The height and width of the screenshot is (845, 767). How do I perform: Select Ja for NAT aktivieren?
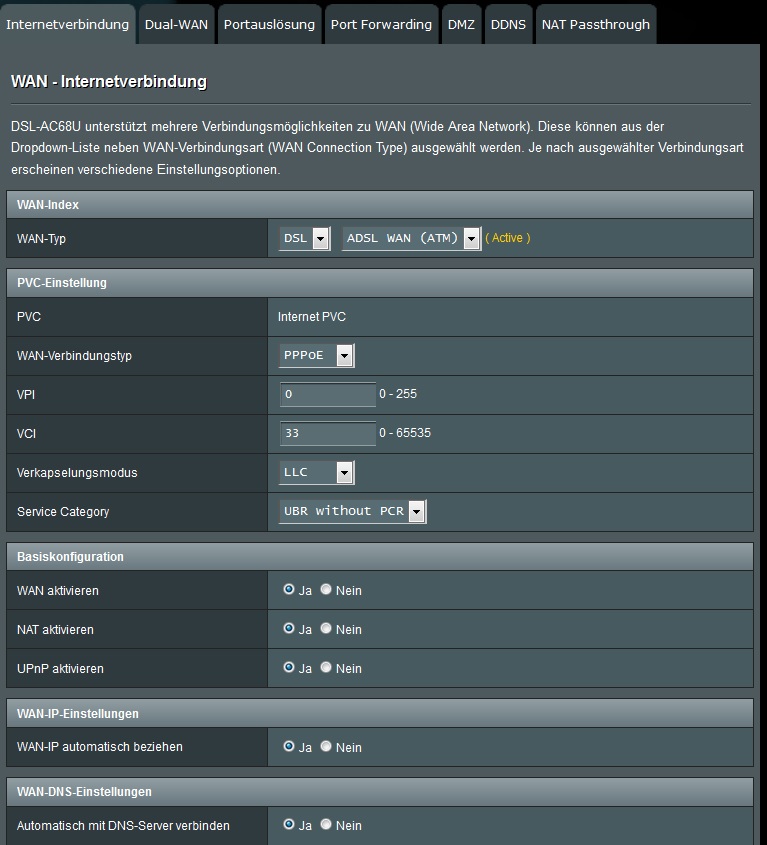tap(289, 628)
